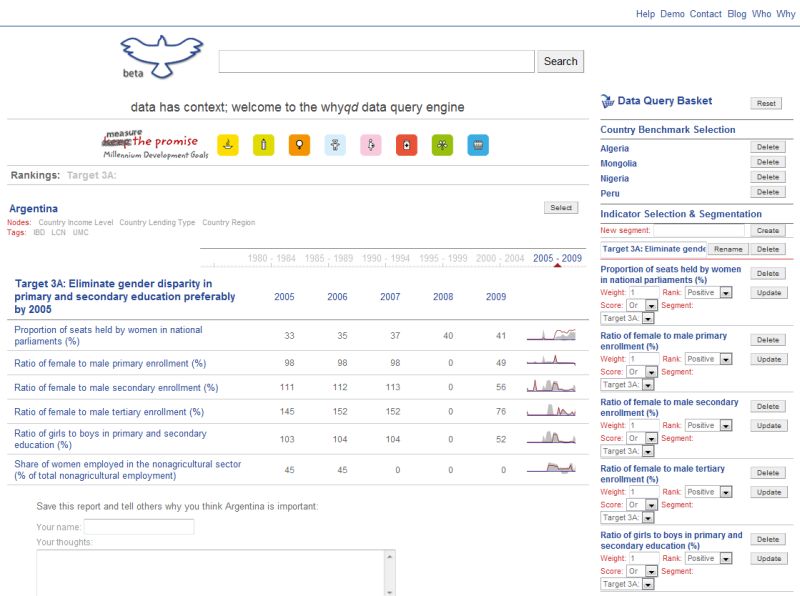The width and height of the screenshot is (800, 596).
Task: Delete Nigeria from benchmark selection
Action: 768,177
